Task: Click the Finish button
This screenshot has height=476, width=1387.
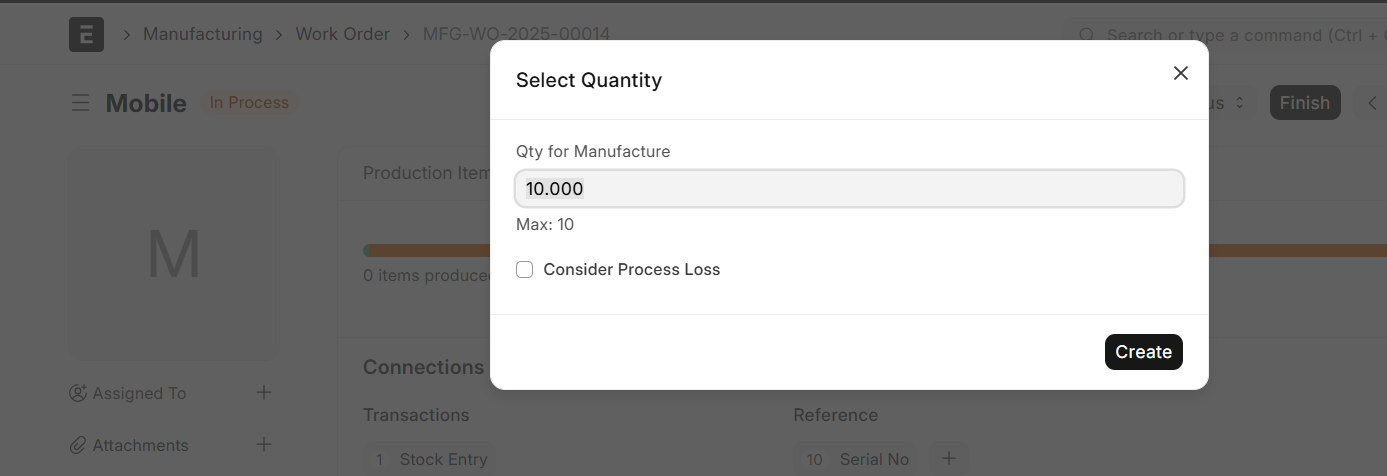Action: click(1304, 103)
